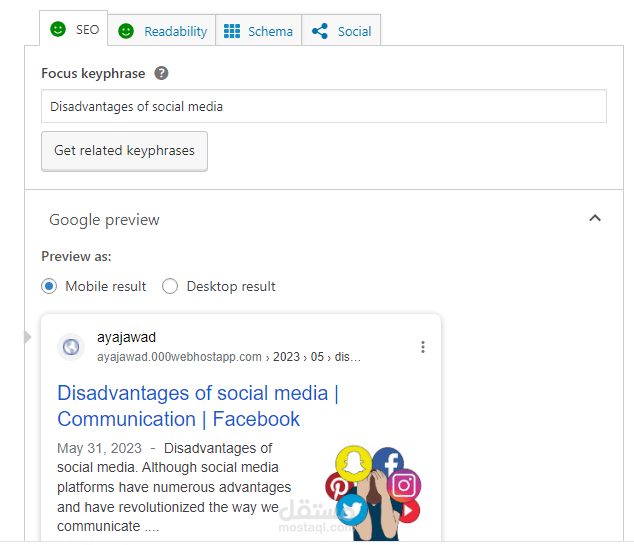Select the Desktop result radio button
This screenshot has width=634, height=545.
(x=170, y=286)
